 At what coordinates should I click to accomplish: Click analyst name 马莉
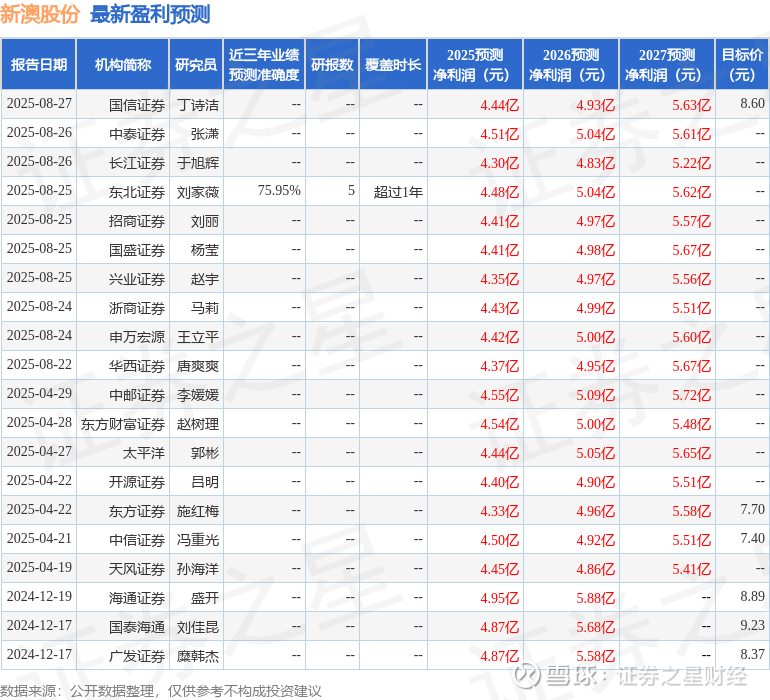tap(205, 308)
